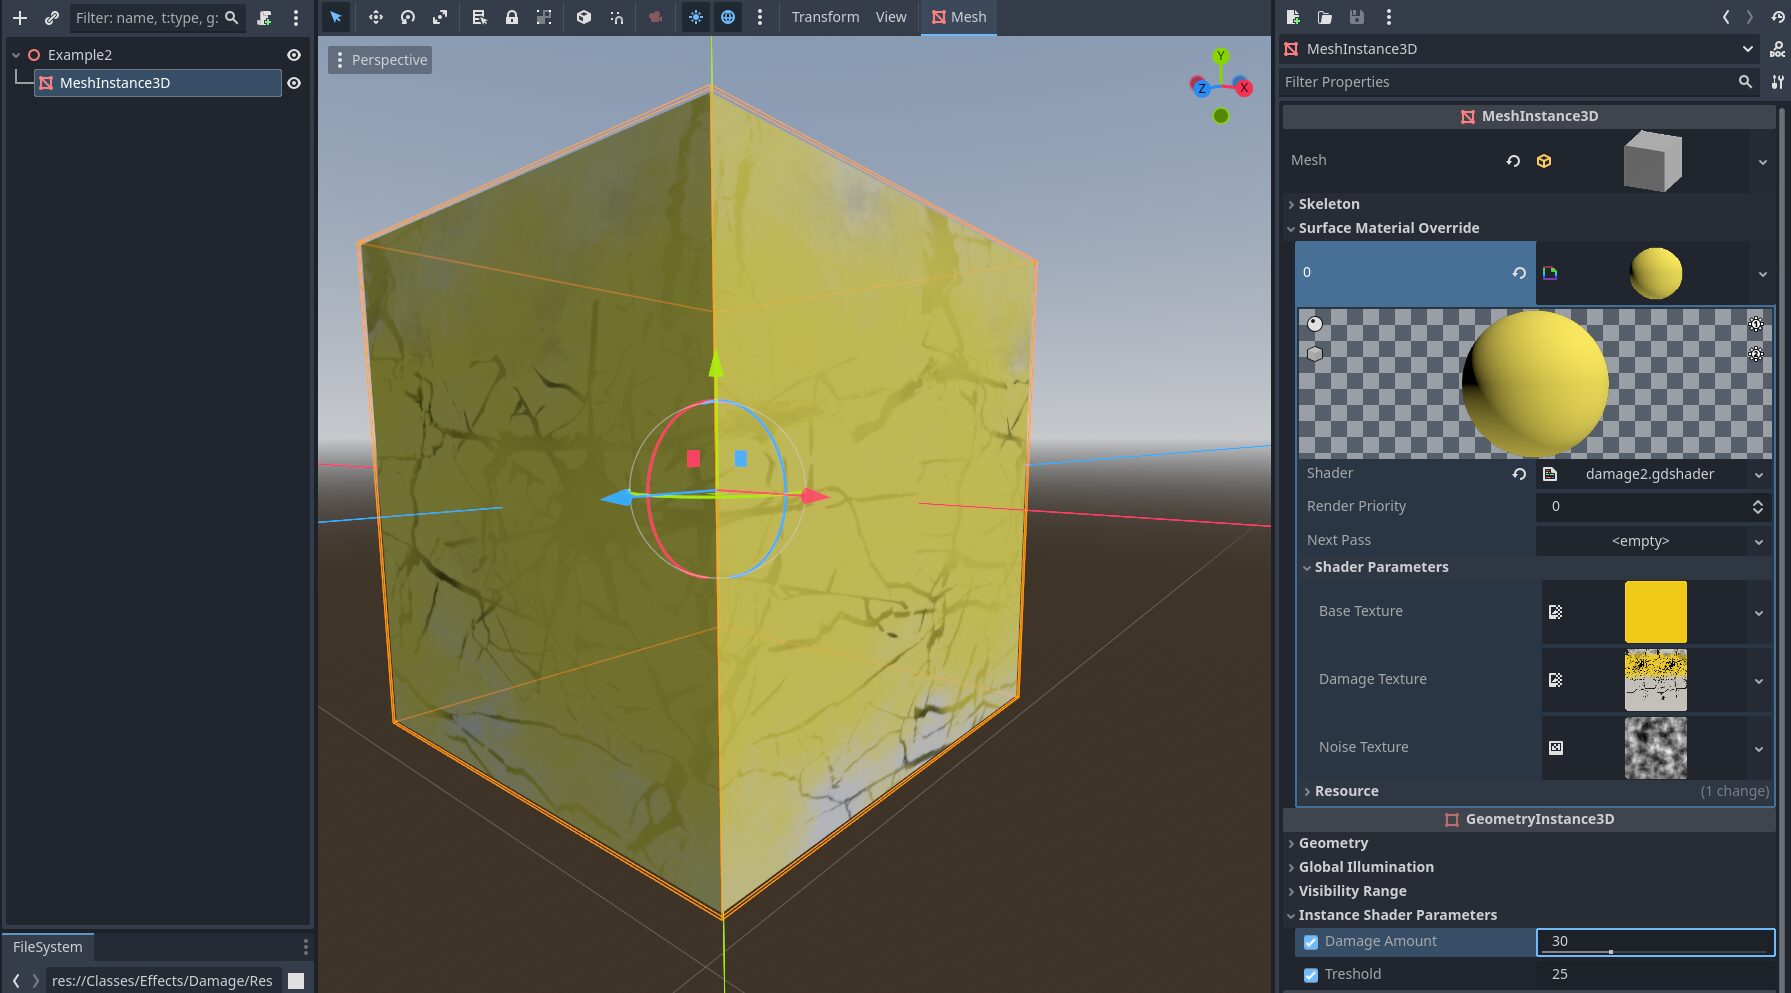Click the blue Z axis on view gizmo
This screenshot has height=993, width=1791.
click(1201, 88)
